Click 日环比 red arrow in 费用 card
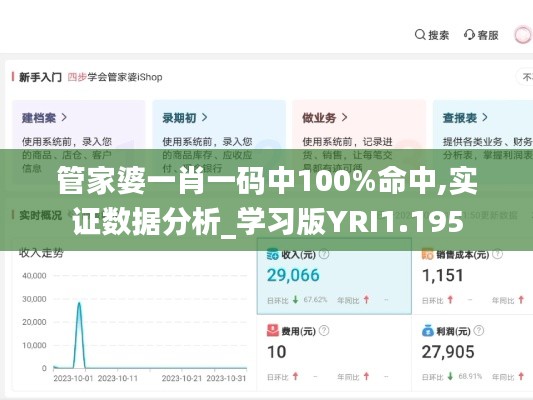The height and width of the screenshot is (400, 533). 295,376
